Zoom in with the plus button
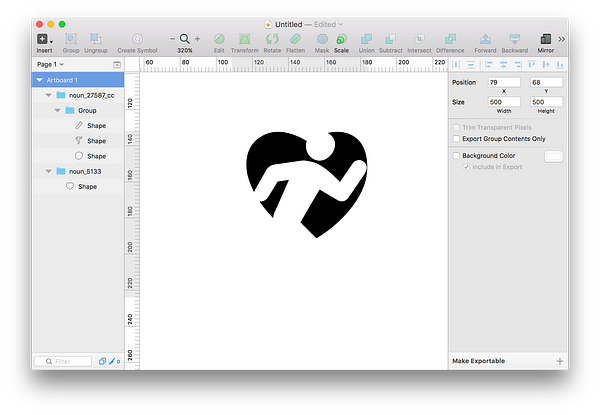Viewport: 600px width, 415px height. 197,39
